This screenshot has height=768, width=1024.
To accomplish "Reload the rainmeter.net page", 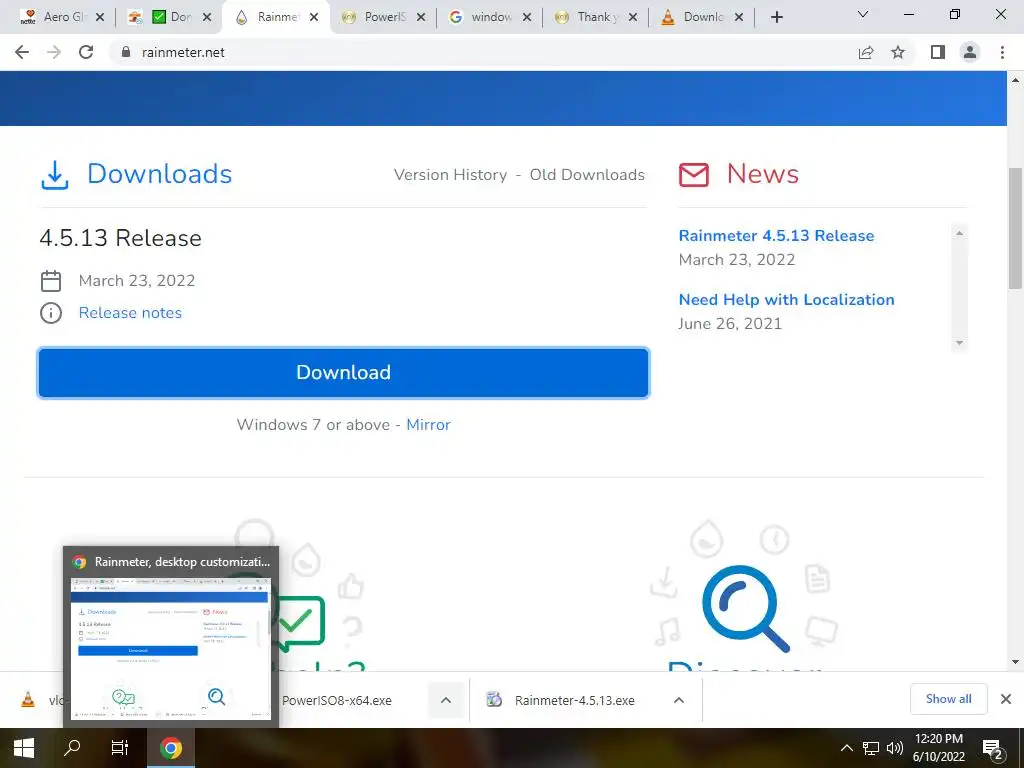I will pyautogui.click(x=86, y=52).
